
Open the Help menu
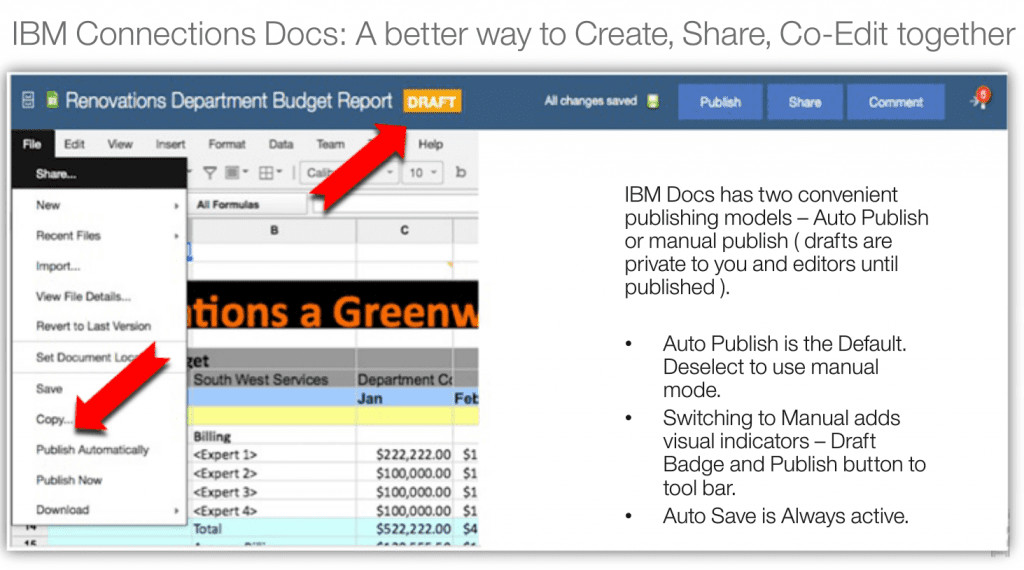(x=430, y=144)
